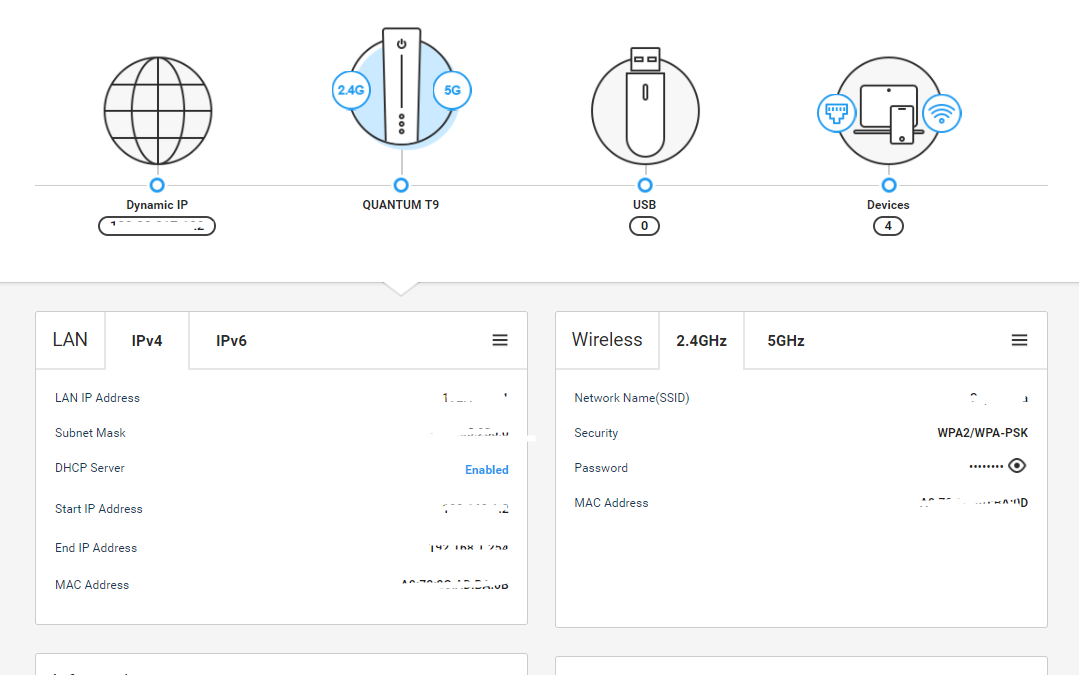Viewport: 1079px width, 675px height.
Task: Click the Password label in Wireless panel
Action: point(601,468)
